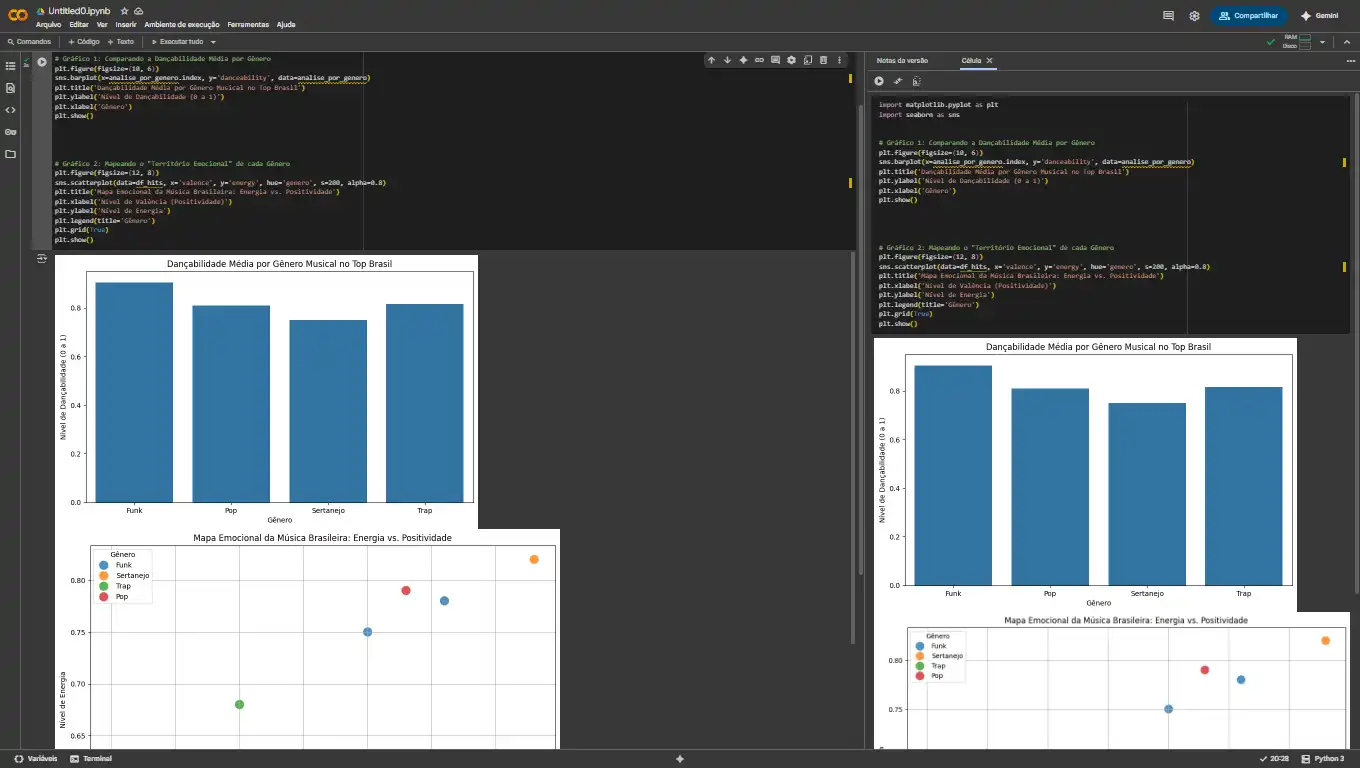Open the Comandos search palette

29,42
